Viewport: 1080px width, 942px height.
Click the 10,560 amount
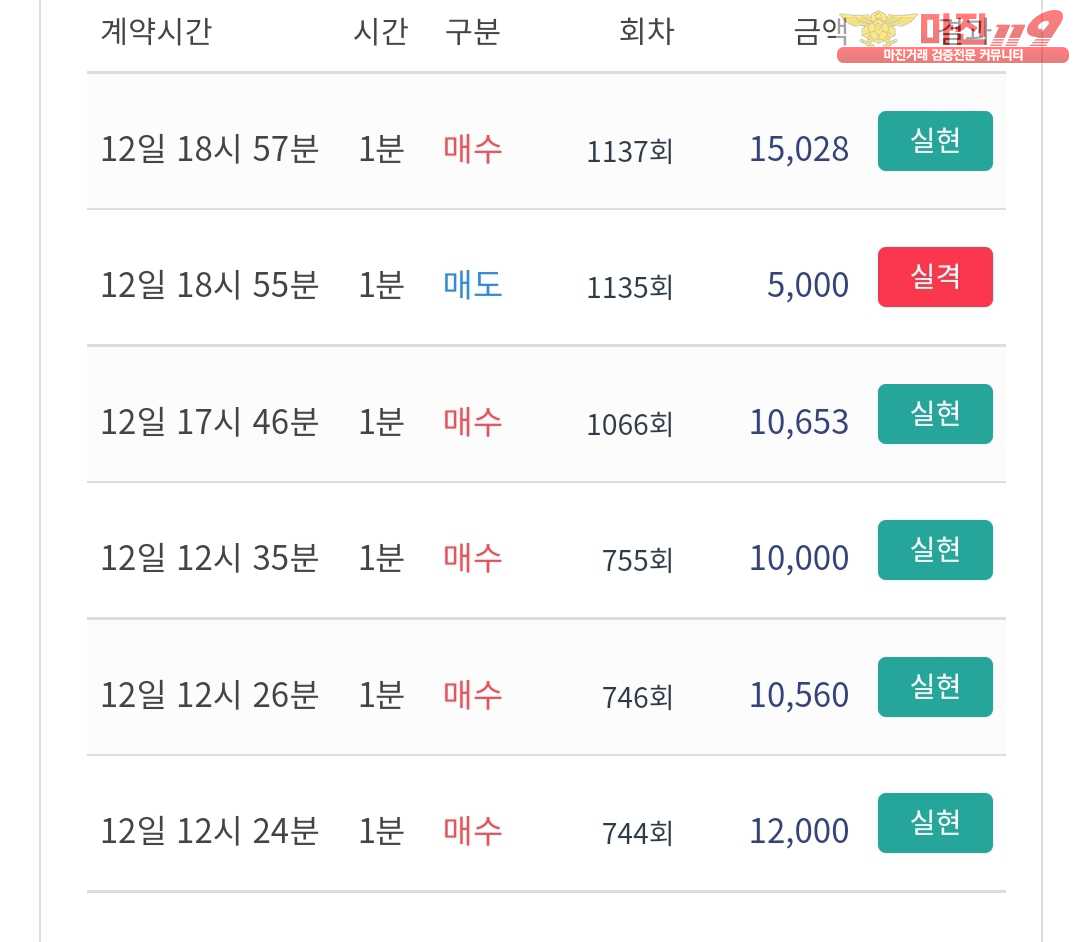point(798,696)
